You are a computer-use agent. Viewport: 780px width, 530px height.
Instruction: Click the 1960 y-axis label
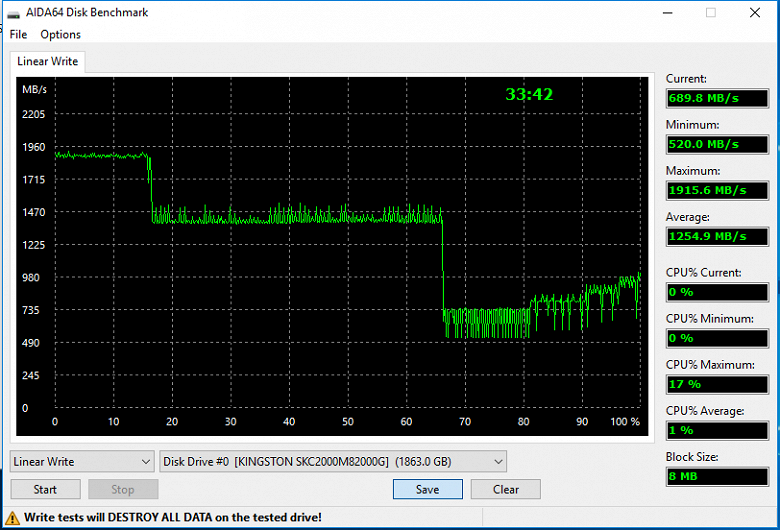tap(33, 147)
